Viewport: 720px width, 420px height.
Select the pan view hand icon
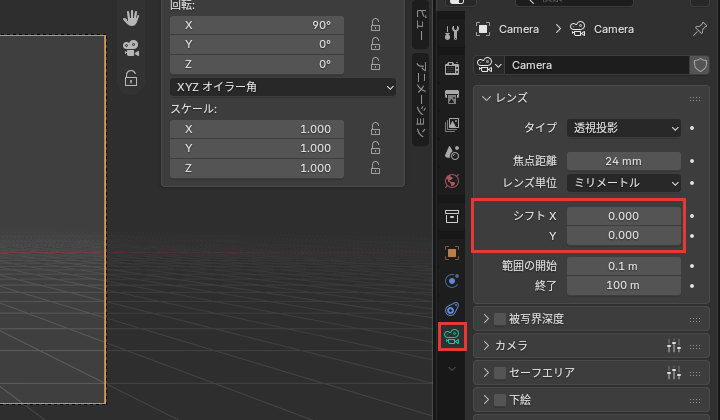(x=131, y=18)
